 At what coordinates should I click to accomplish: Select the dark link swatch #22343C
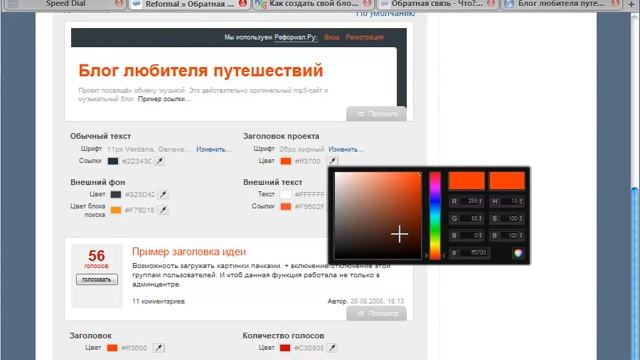113,161
